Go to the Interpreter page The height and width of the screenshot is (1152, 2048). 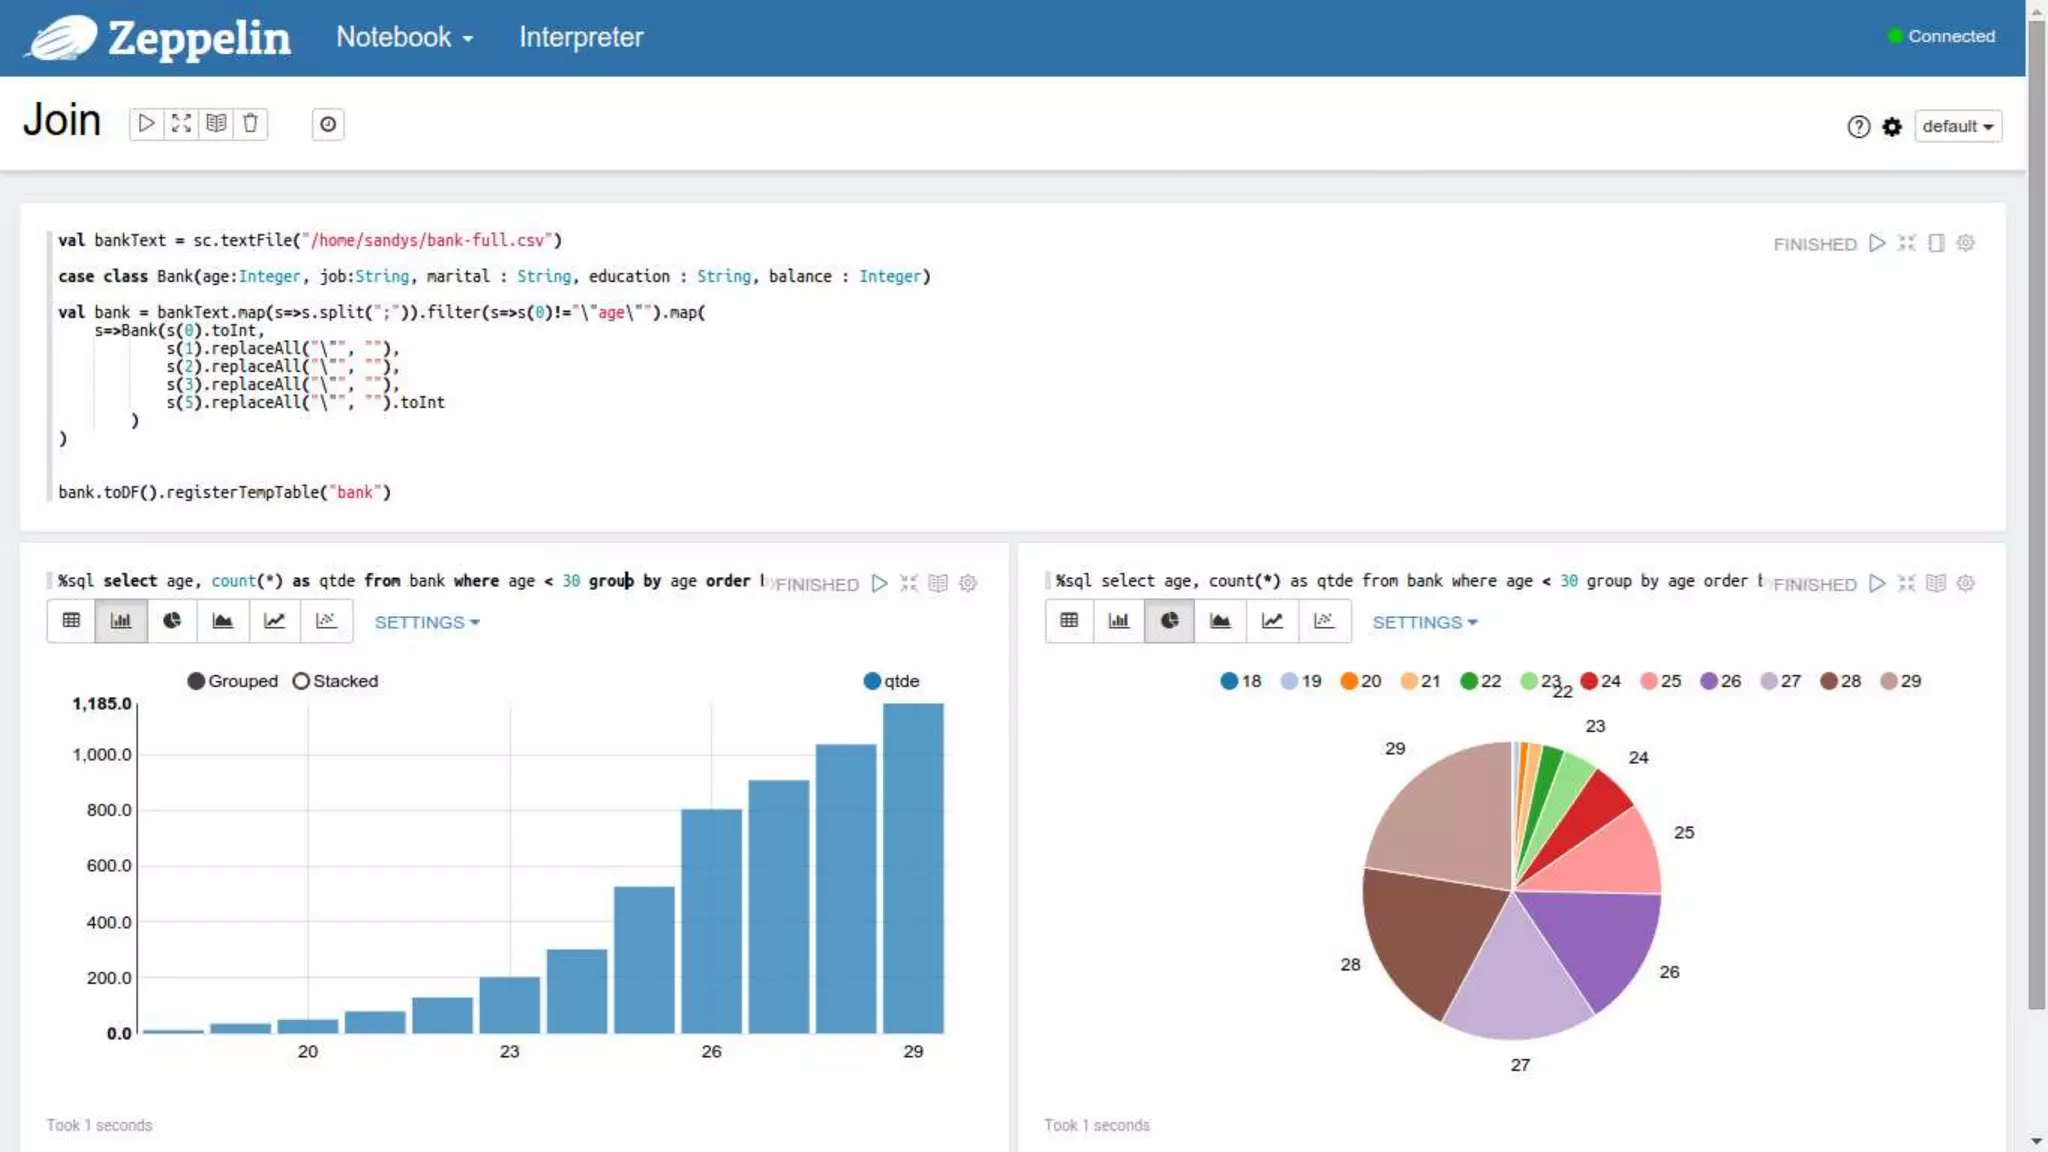tap(581, 37)
